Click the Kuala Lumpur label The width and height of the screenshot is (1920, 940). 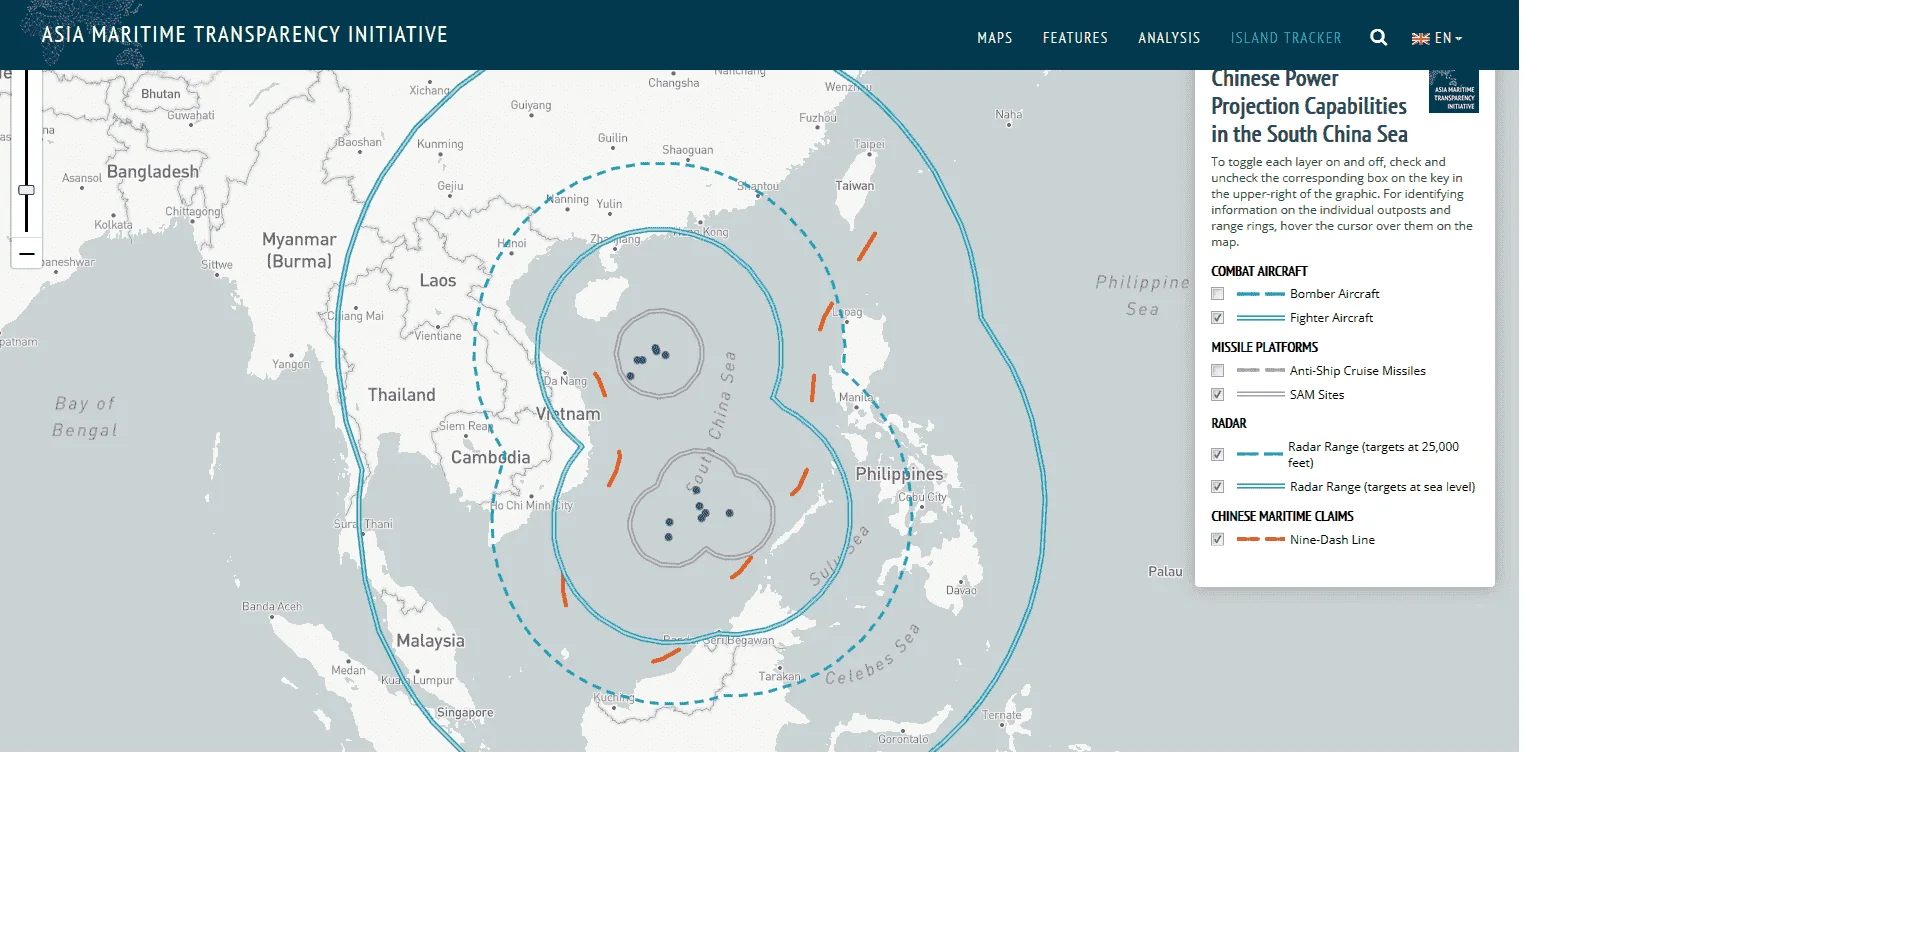[417, 680]
